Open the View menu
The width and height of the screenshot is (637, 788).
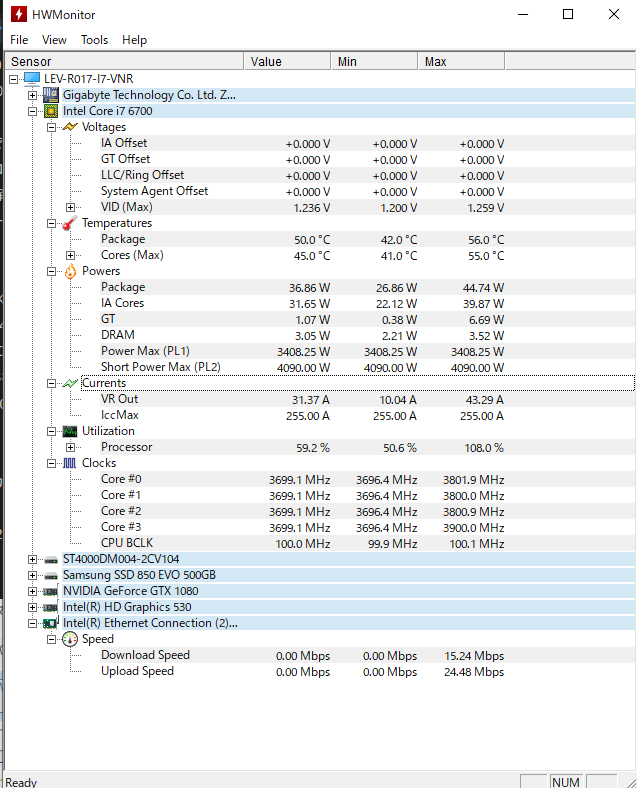coord(54,40)
